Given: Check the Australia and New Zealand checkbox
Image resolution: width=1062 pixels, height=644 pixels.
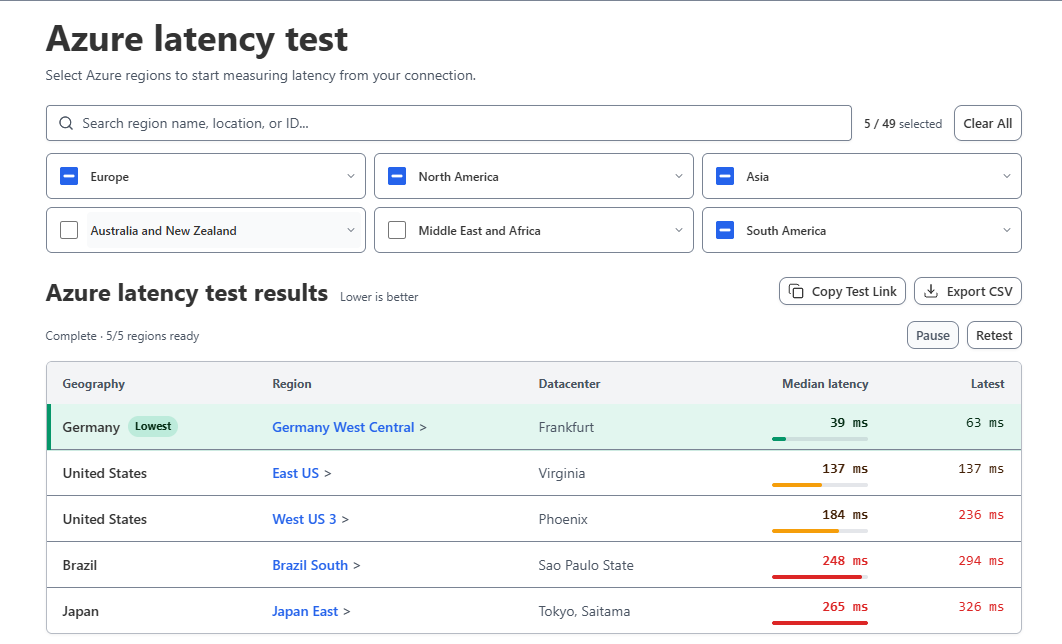Looking at the screenshot, I should tap(69, 230).
